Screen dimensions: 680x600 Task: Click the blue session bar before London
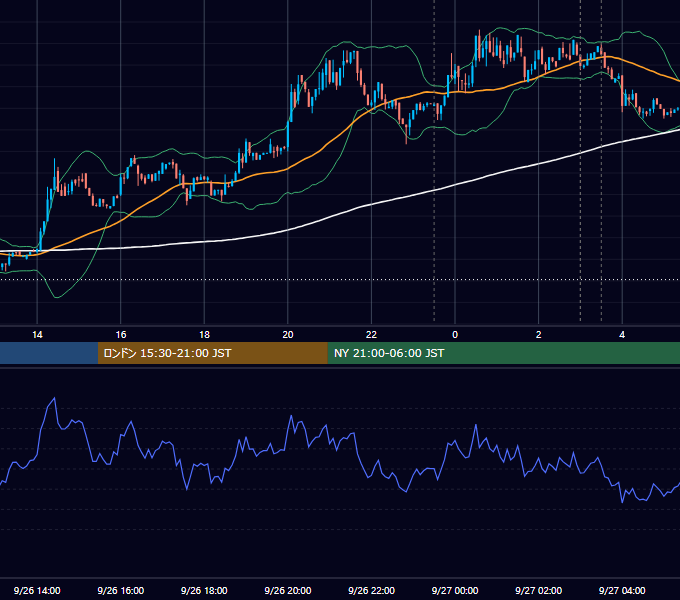[x=49, y=353]
